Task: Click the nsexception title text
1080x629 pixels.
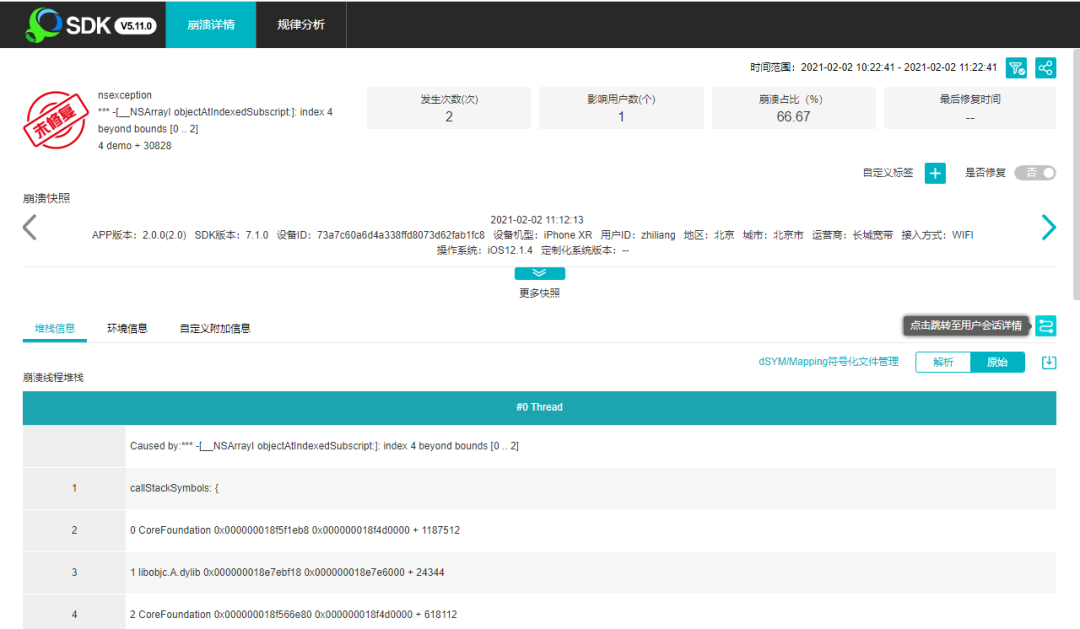Action: tap(125, 95)
